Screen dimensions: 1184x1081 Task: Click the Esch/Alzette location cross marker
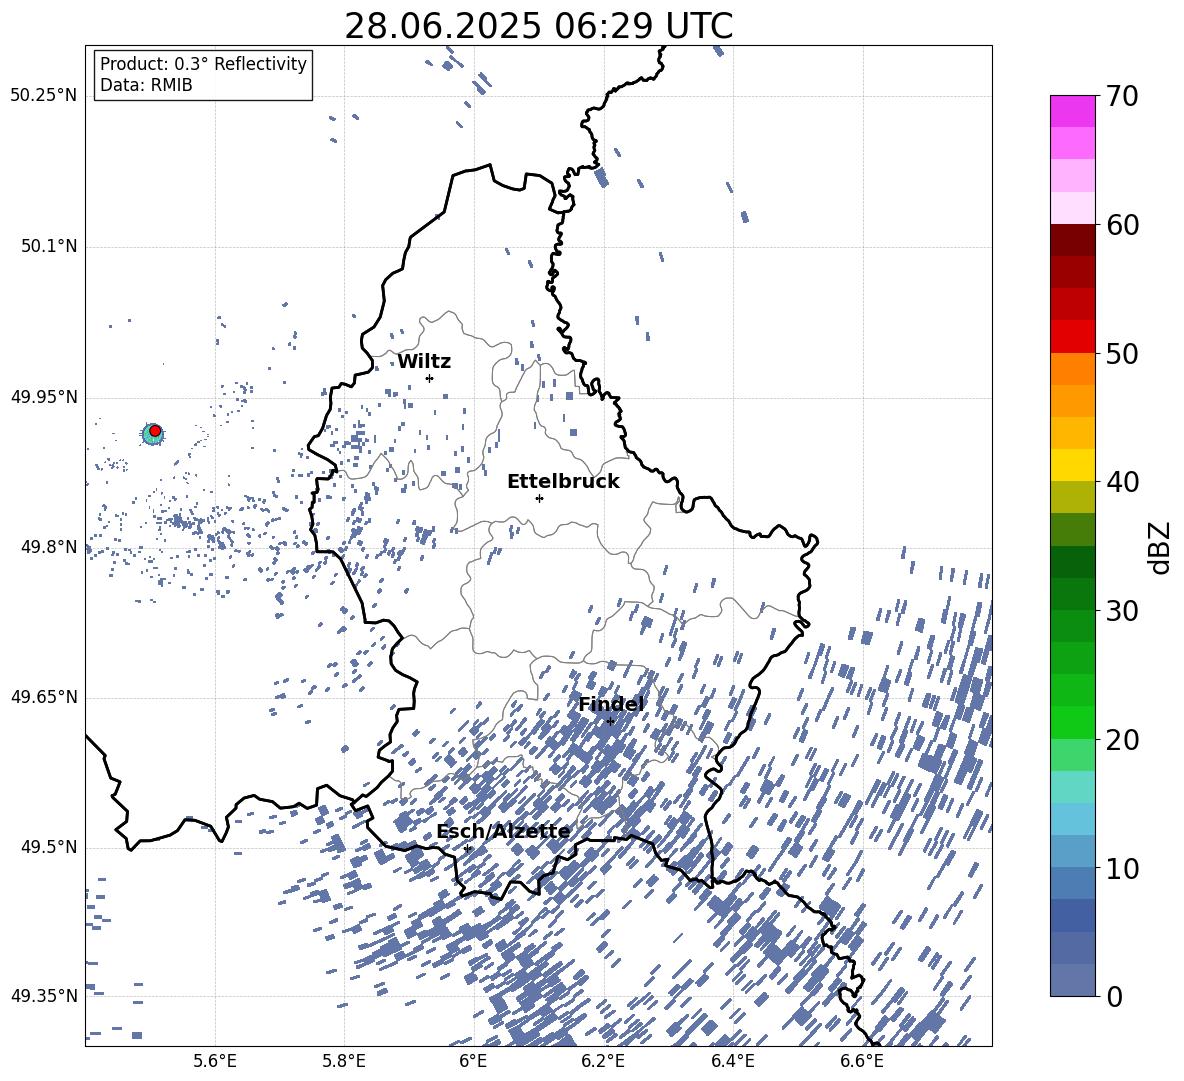pos(467,848)
